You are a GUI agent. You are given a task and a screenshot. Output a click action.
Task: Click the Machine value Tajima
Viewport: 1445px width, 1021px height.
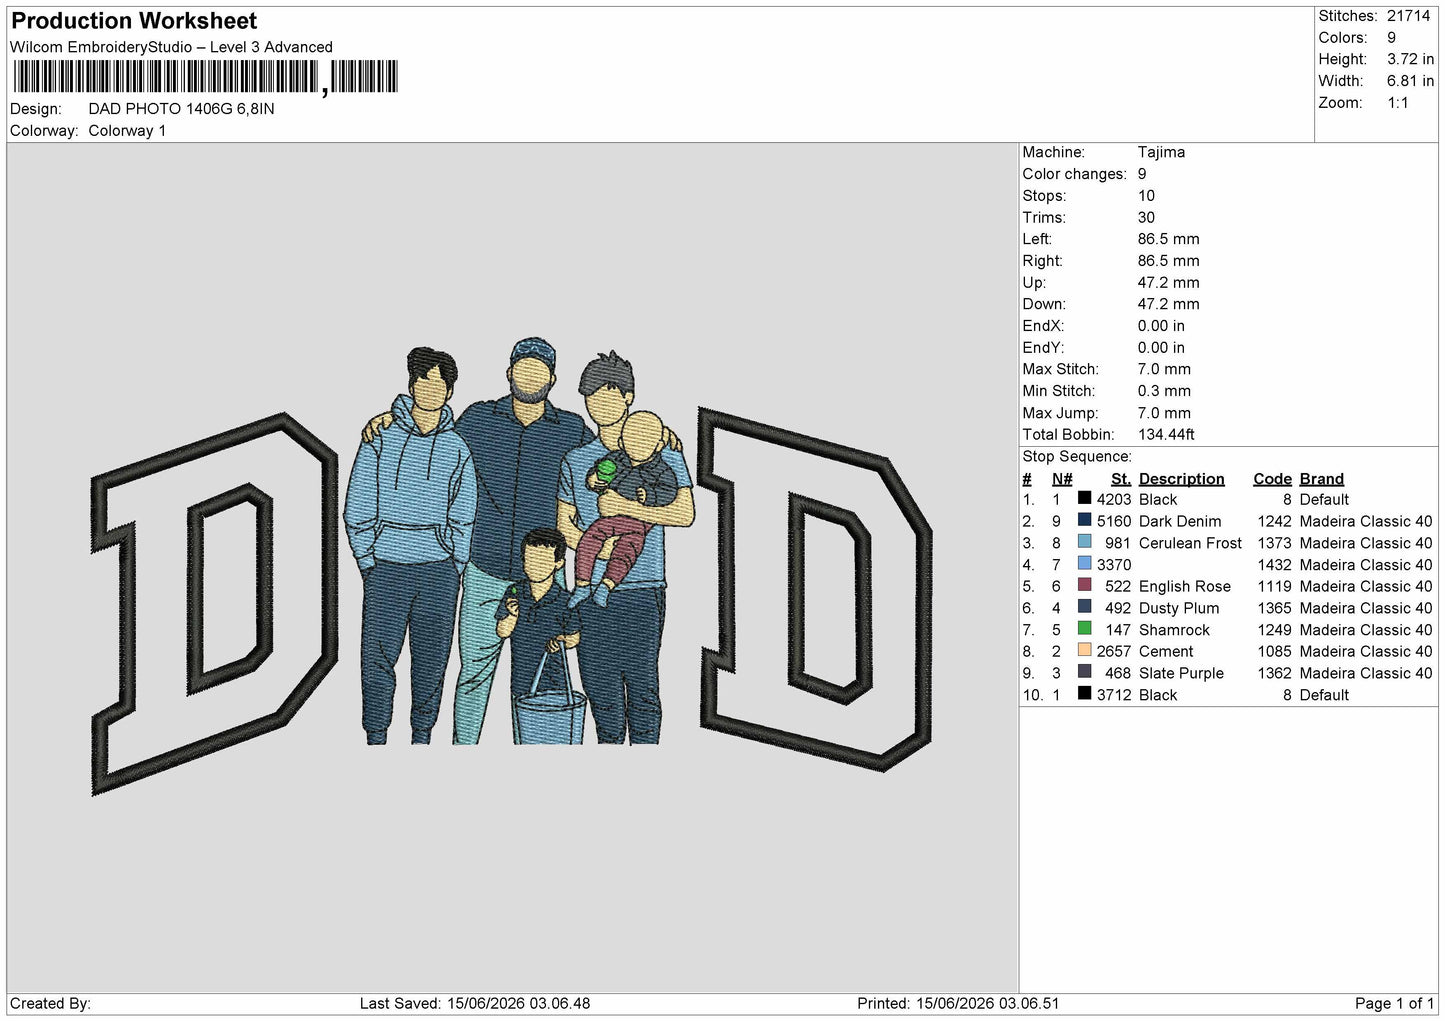click(x=1161, y=152)
